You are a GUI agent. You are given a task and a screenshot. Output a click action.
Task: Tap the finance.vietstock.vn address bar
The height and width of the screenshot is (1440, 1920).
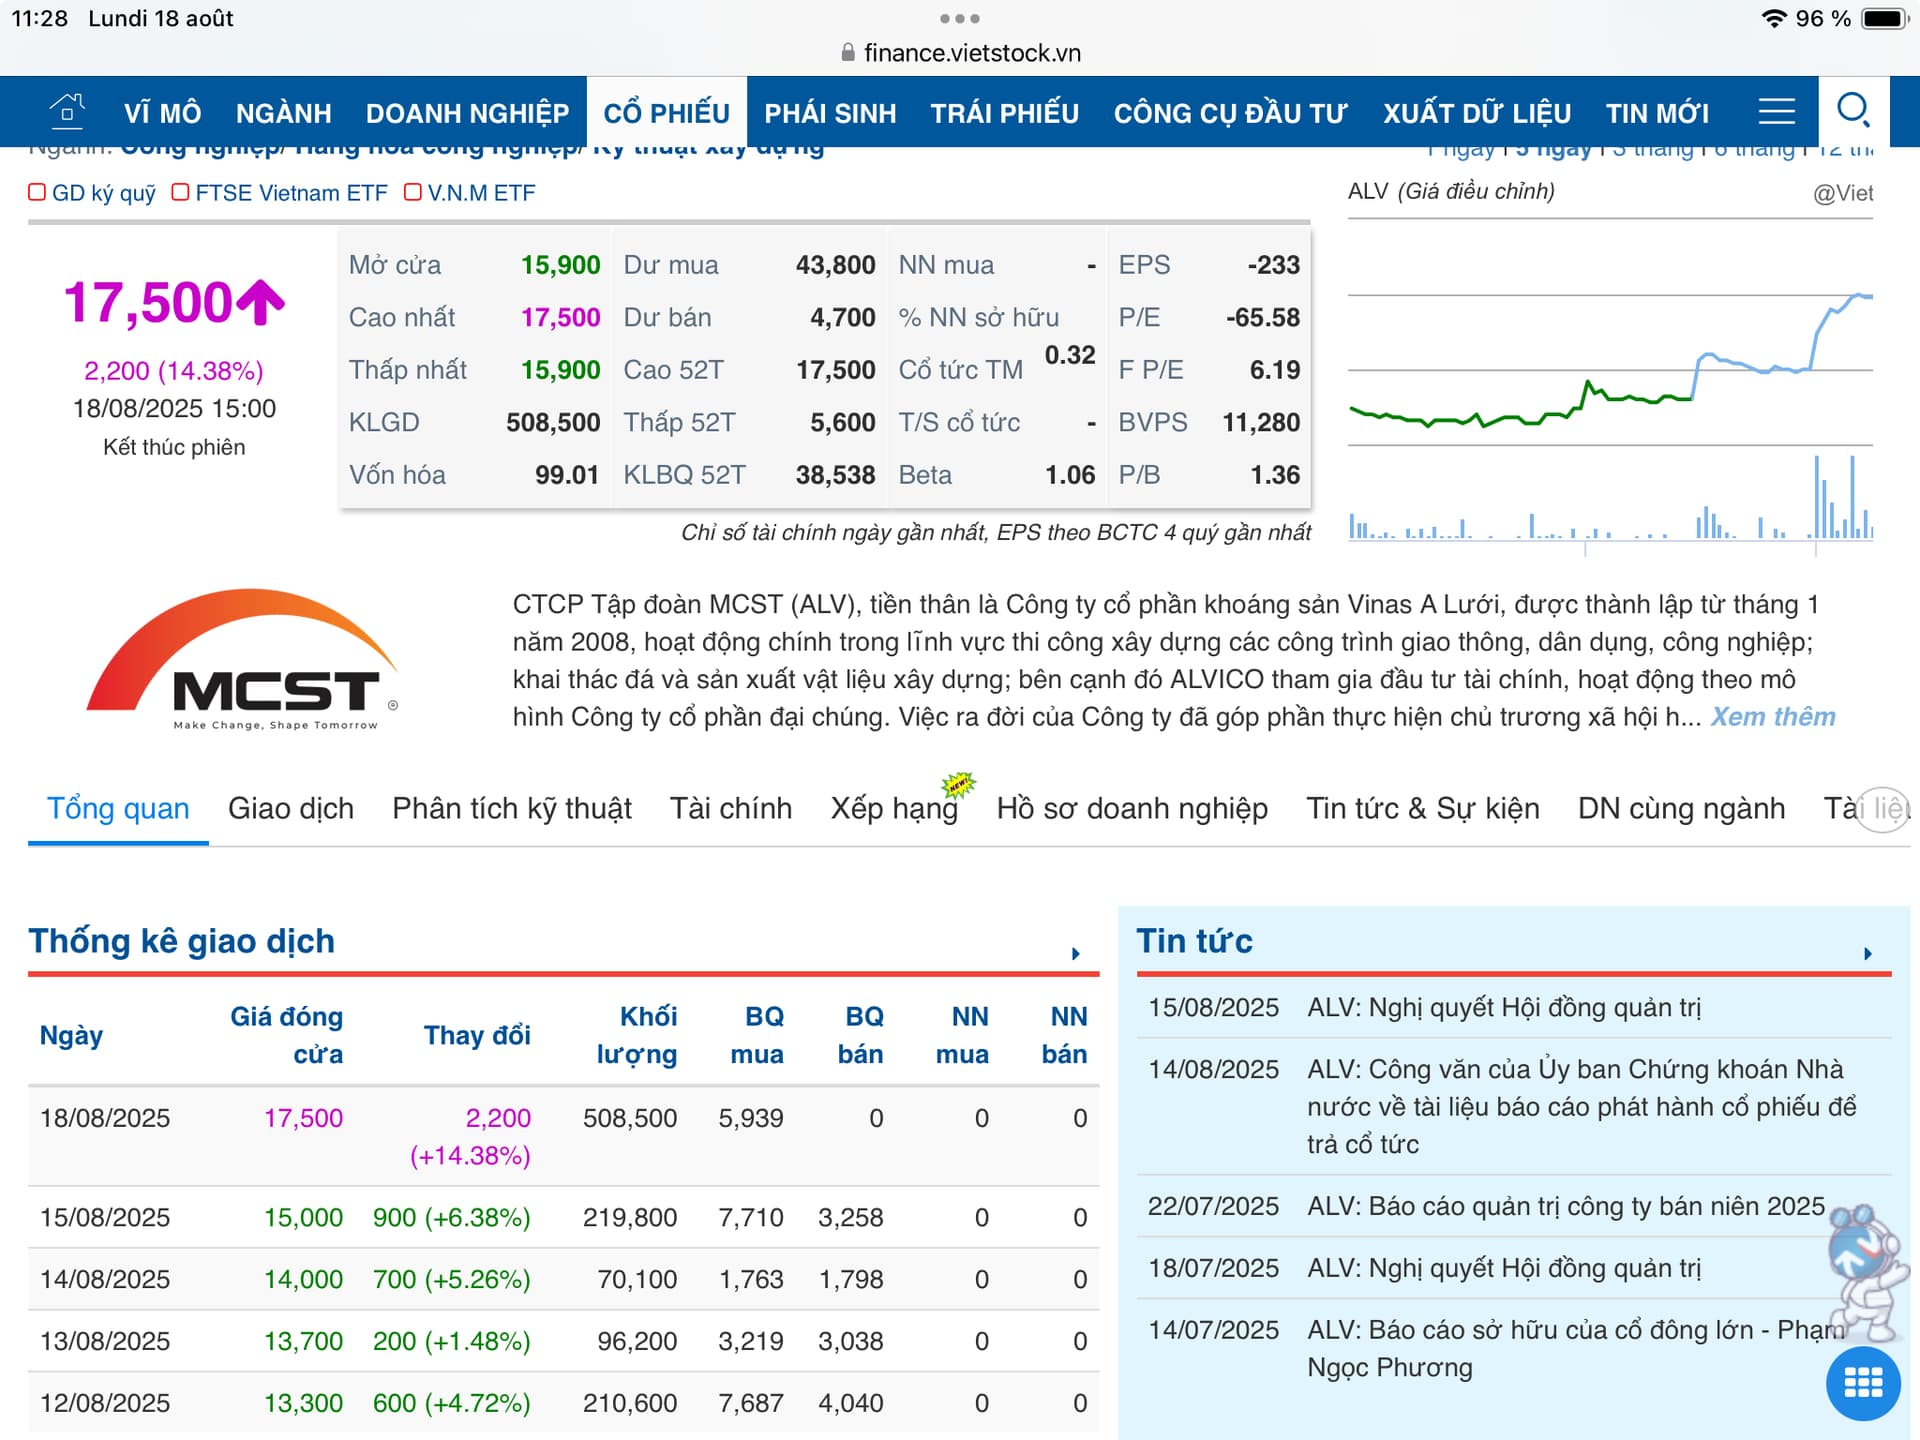971,53
